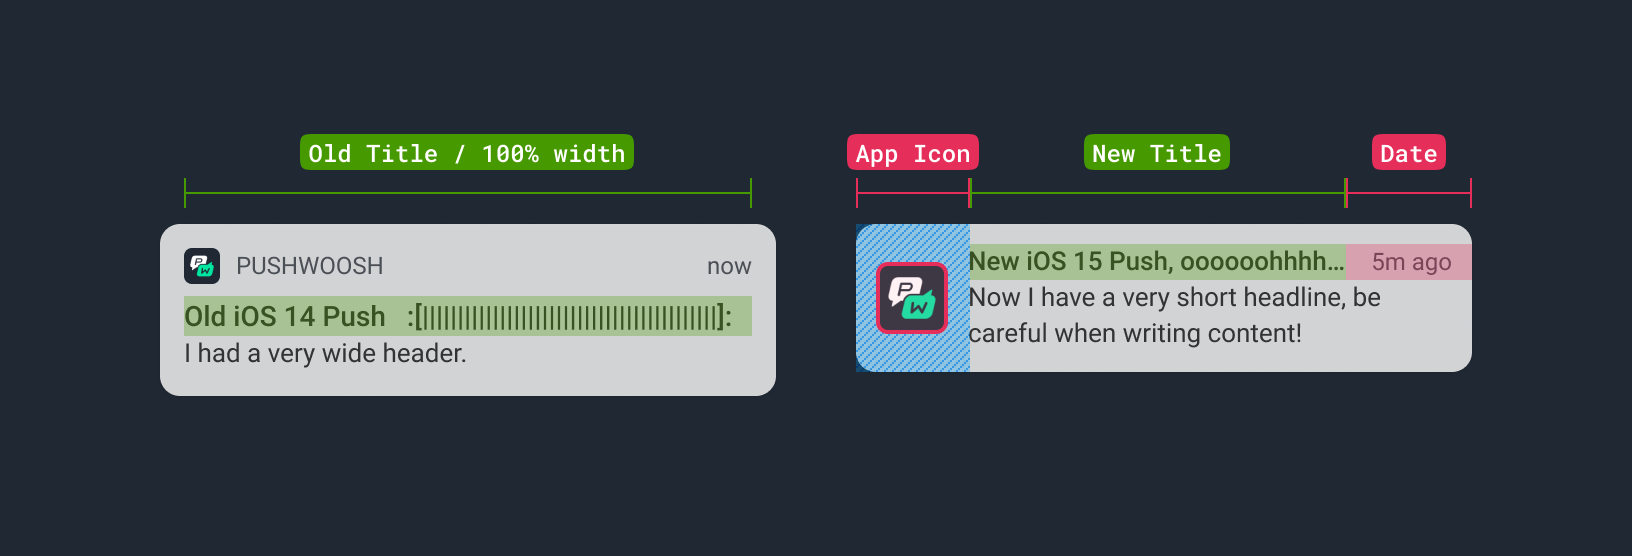Click the blue hatched icon area

pos(913,298)
